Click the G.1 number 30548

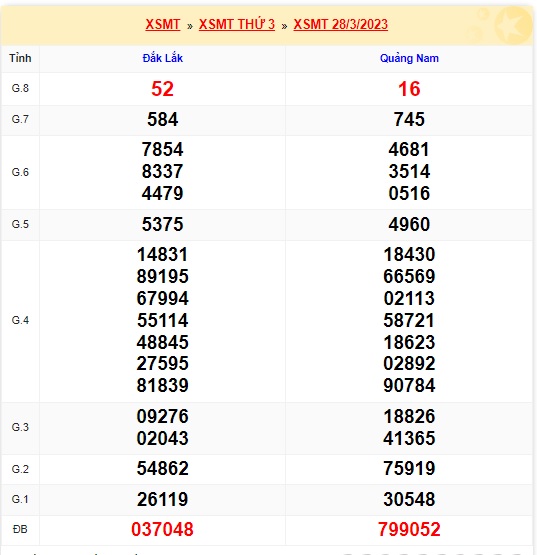[409, 500]
